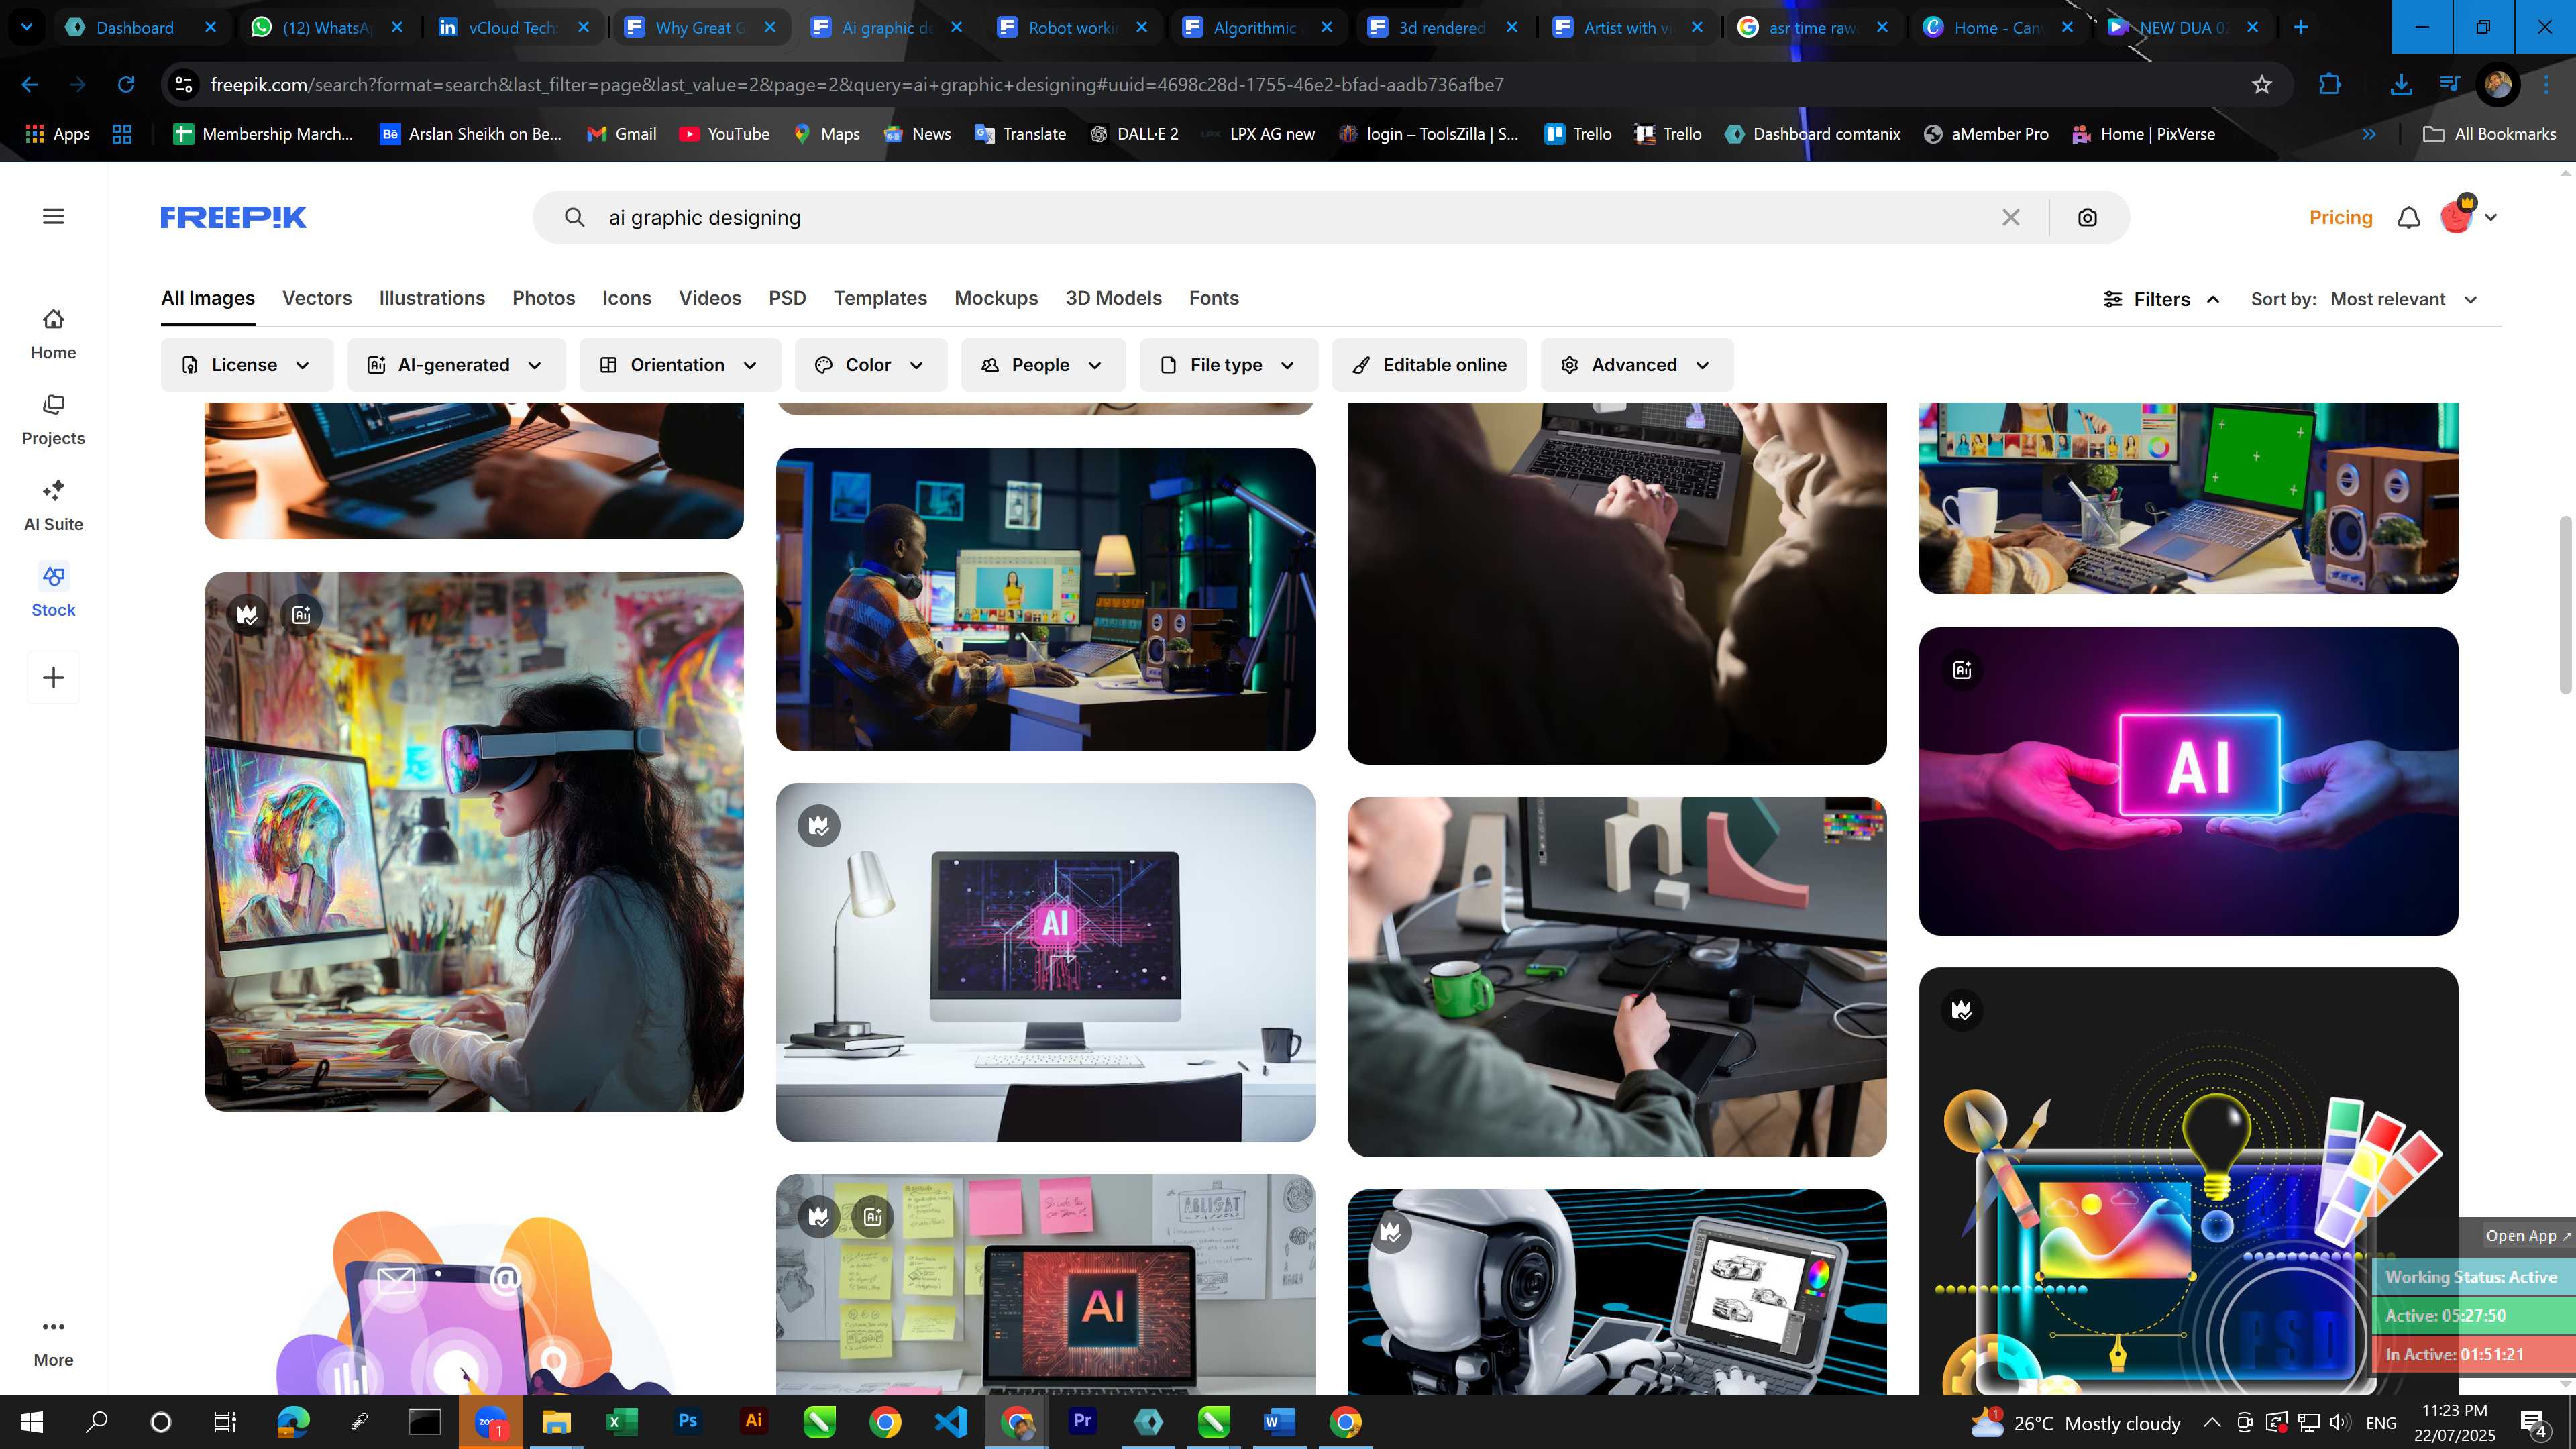
Task: Switch to the Fonts tab
Action: click(x=1214, y=298)
